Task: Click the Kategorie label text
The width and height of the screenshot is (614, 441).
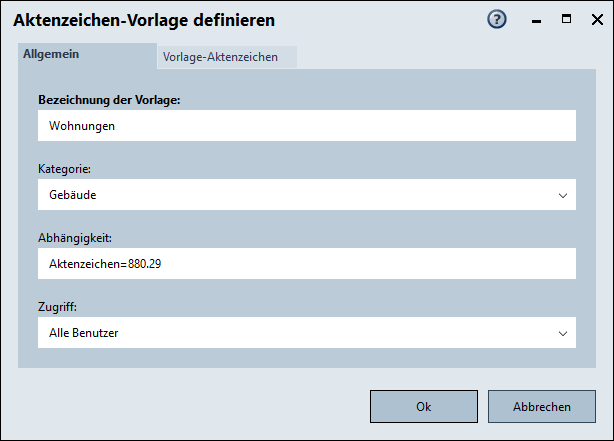Action: pos(65,170)
